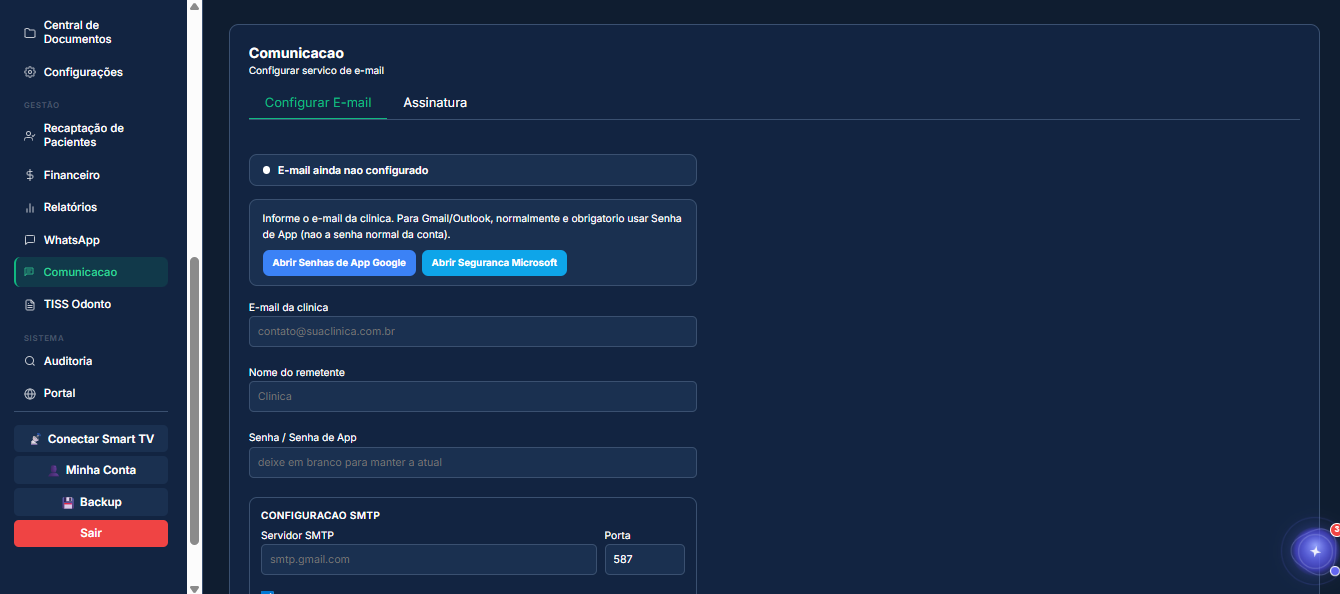Click the Recaptação de Pacientes person icon

point(30,135)
